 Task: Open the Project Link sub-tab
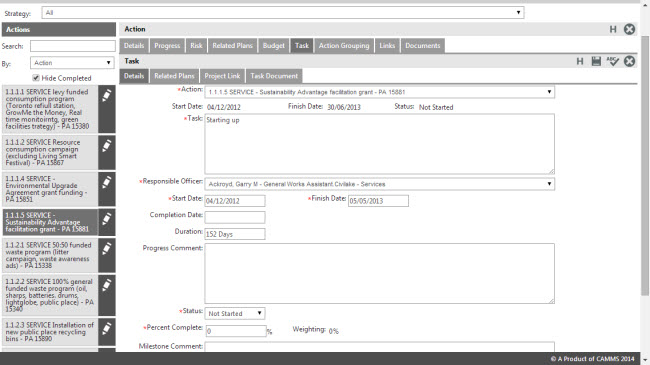click(222, 76)
